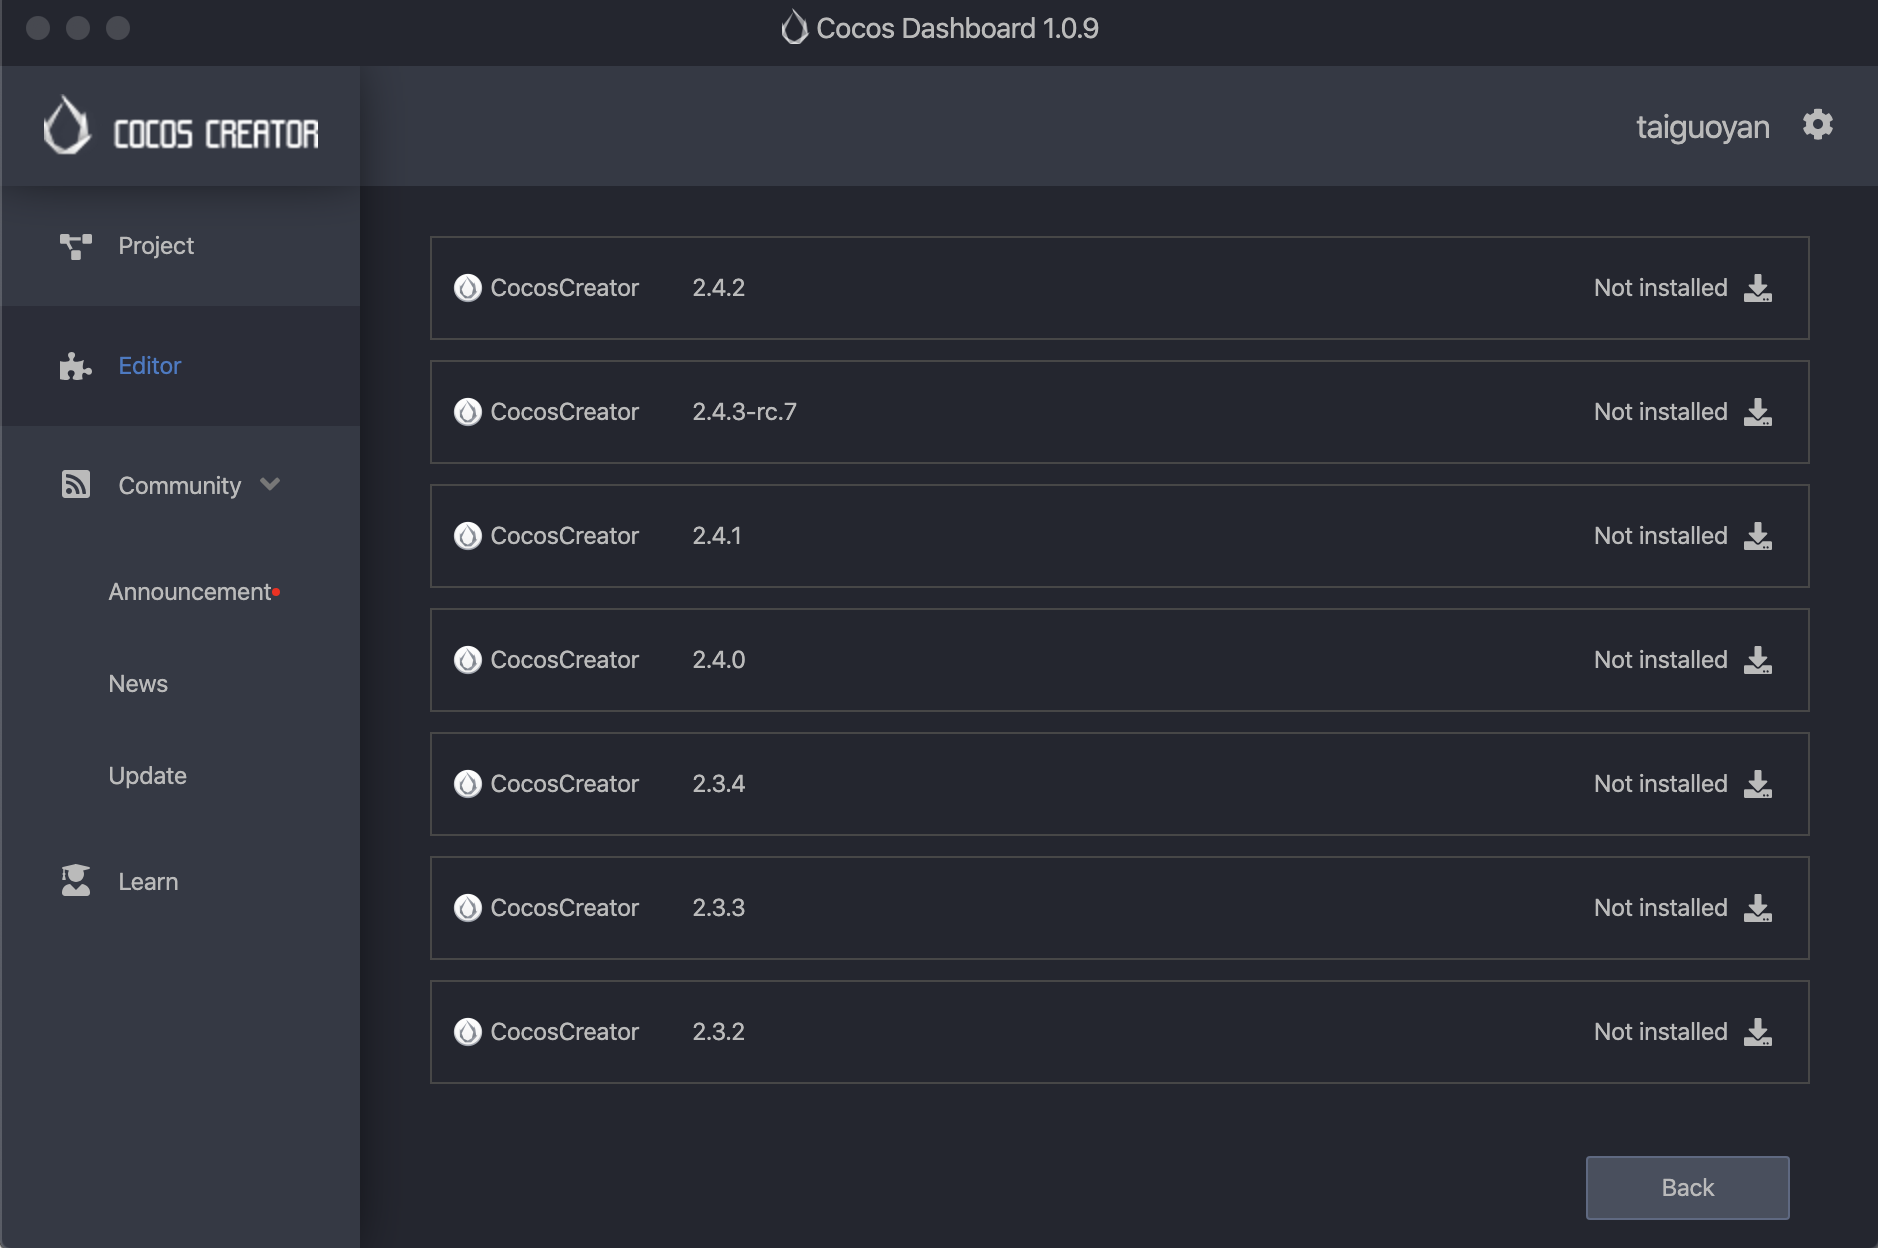Open the Learn section

[x=148, y=882]
